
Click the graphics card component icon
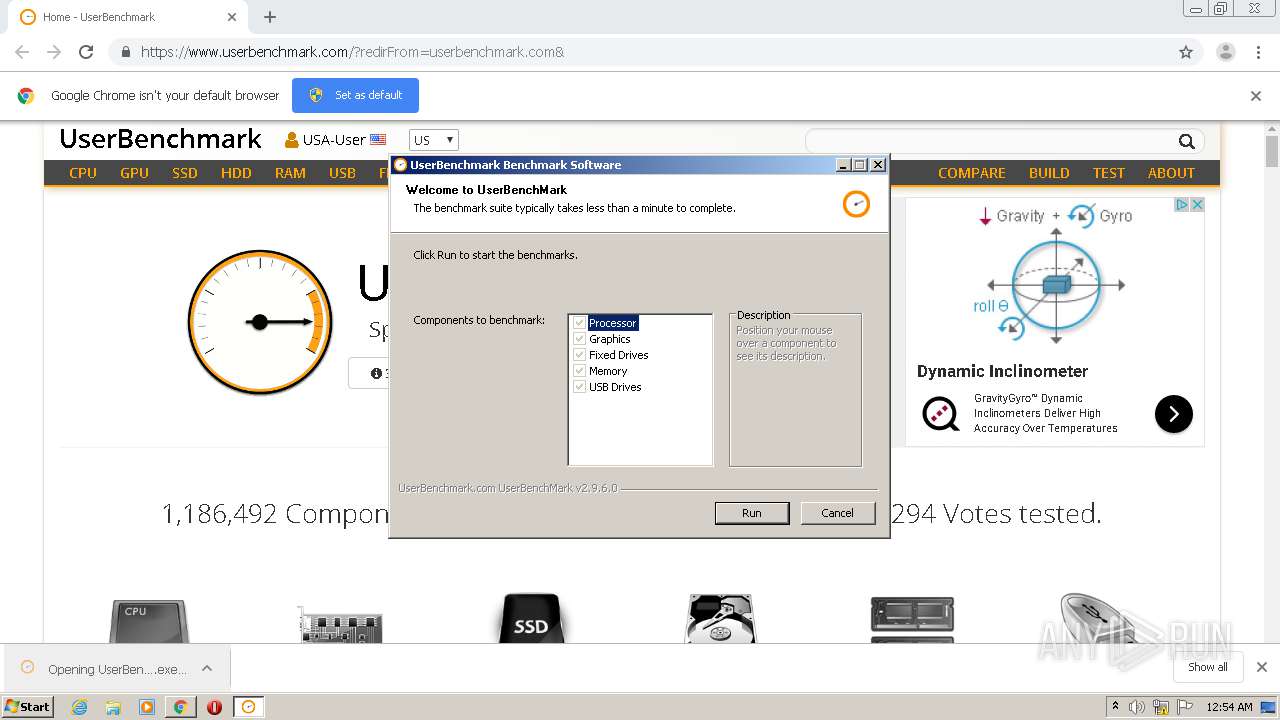(x=340, y=623)
